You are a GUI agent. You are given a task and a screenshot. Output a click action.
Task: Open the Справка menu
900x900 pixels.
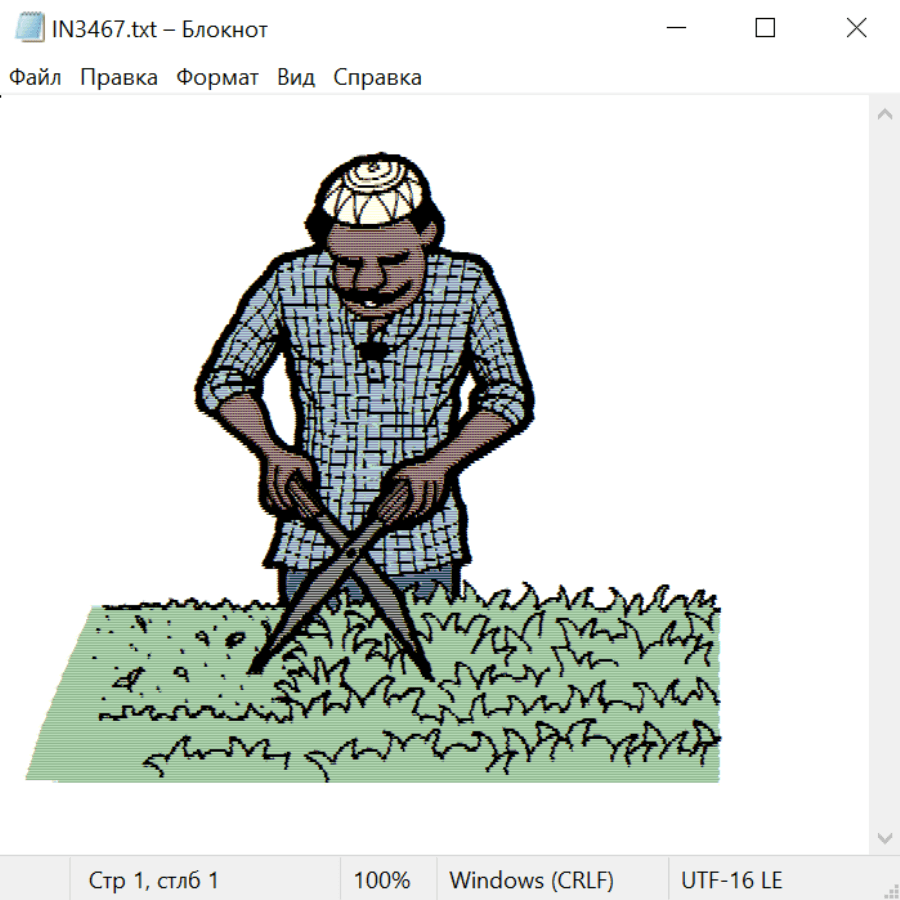click(x=377, y=78)
